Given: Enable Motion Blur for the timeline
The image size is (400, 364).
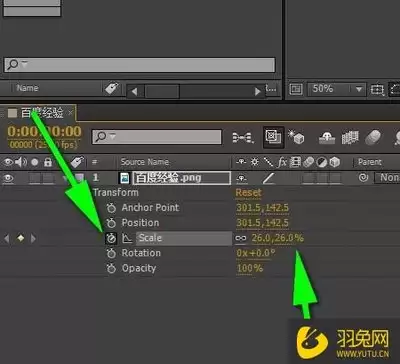Looking at the screenshot, I should click(373, 137).
